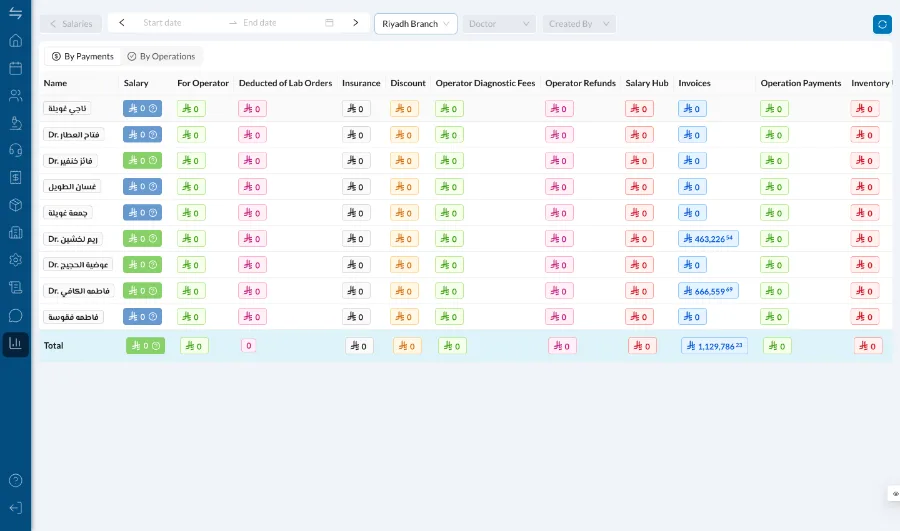Go to the next date range arrow

[x=356, y=23]
